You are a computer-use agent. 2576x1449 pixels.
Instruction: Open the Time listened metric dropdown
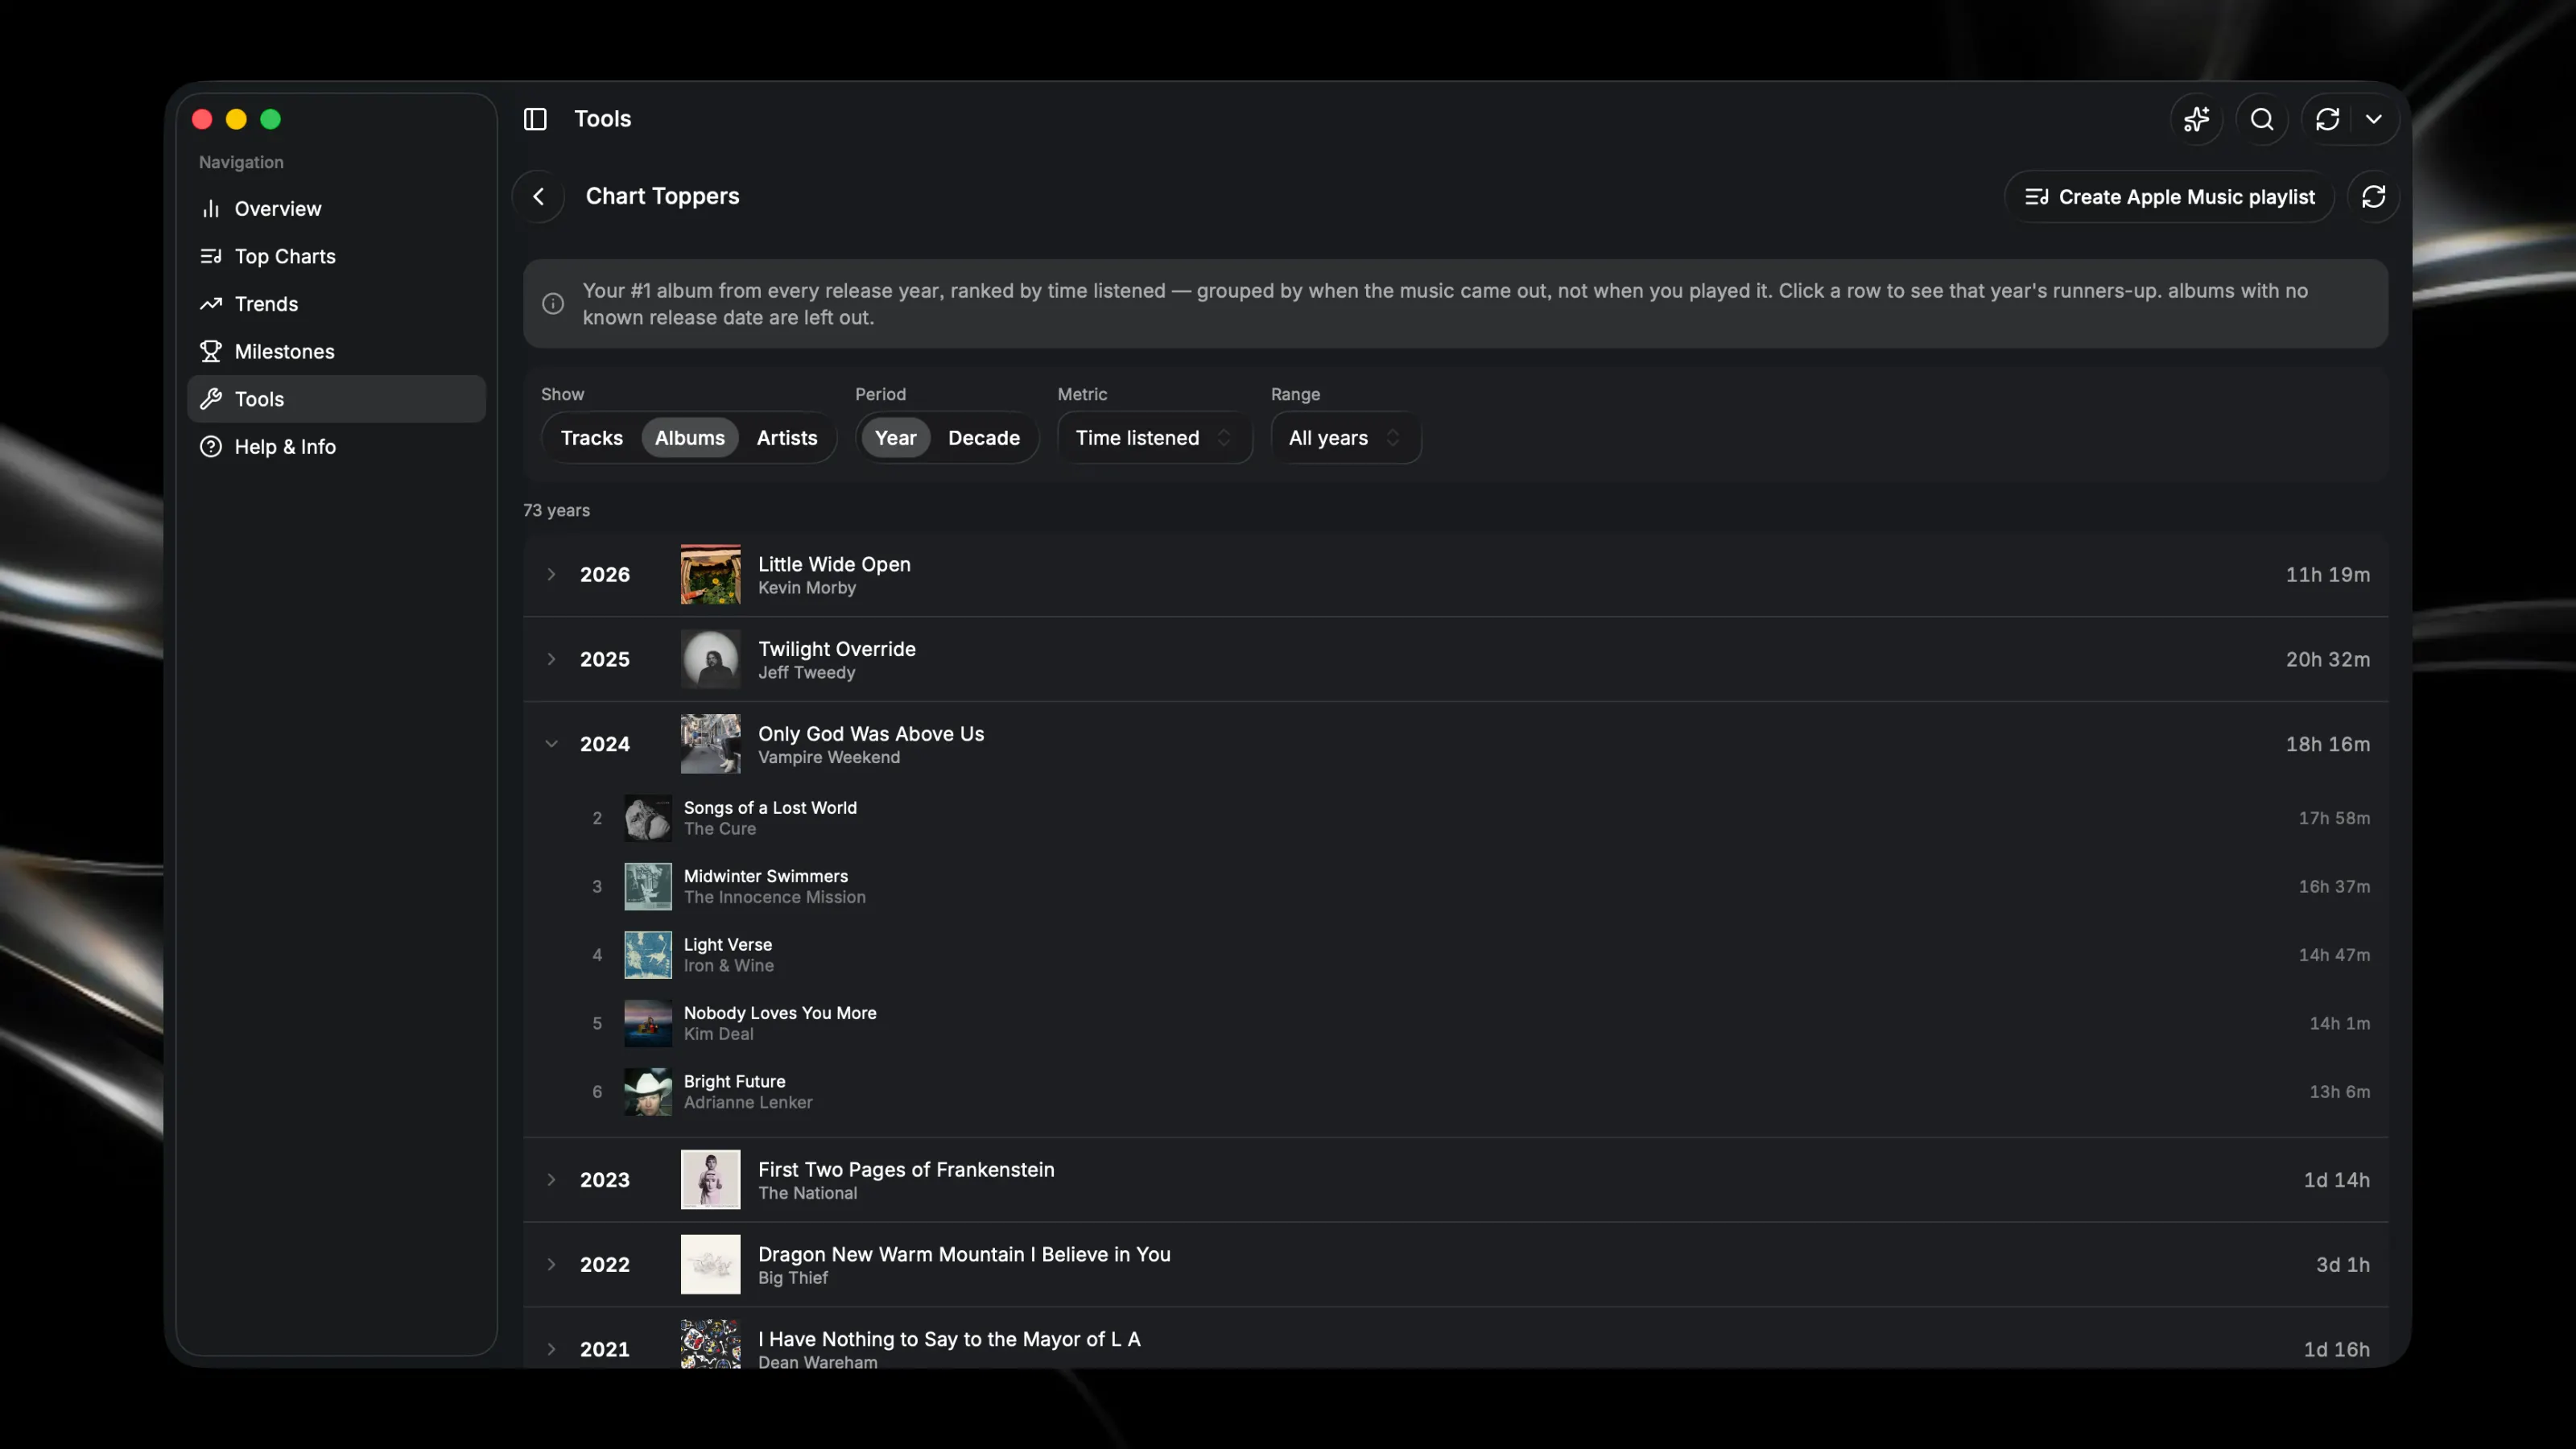pos(1154,438)
